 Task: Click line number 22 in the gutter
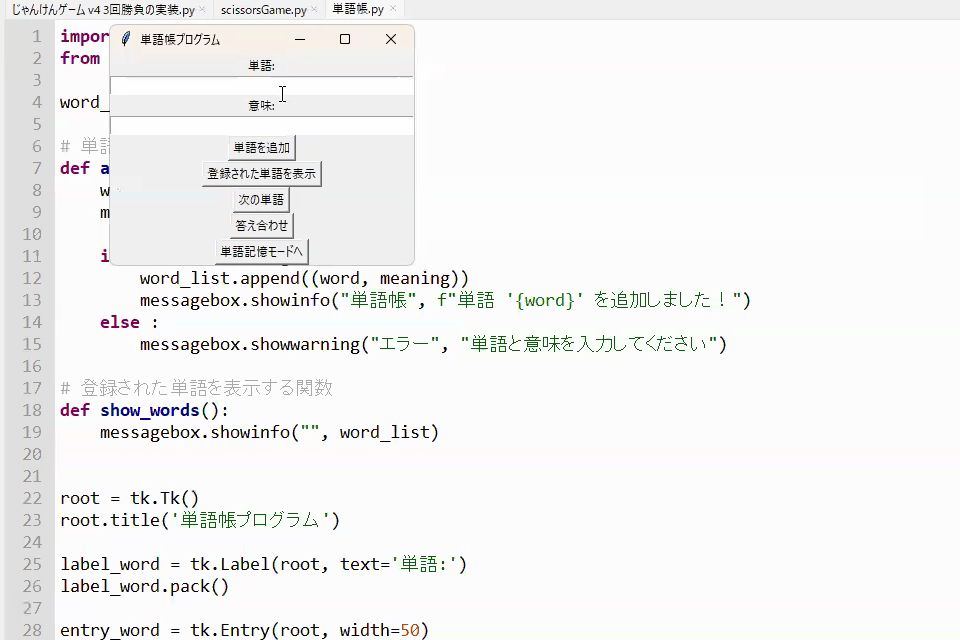[32, 499]
